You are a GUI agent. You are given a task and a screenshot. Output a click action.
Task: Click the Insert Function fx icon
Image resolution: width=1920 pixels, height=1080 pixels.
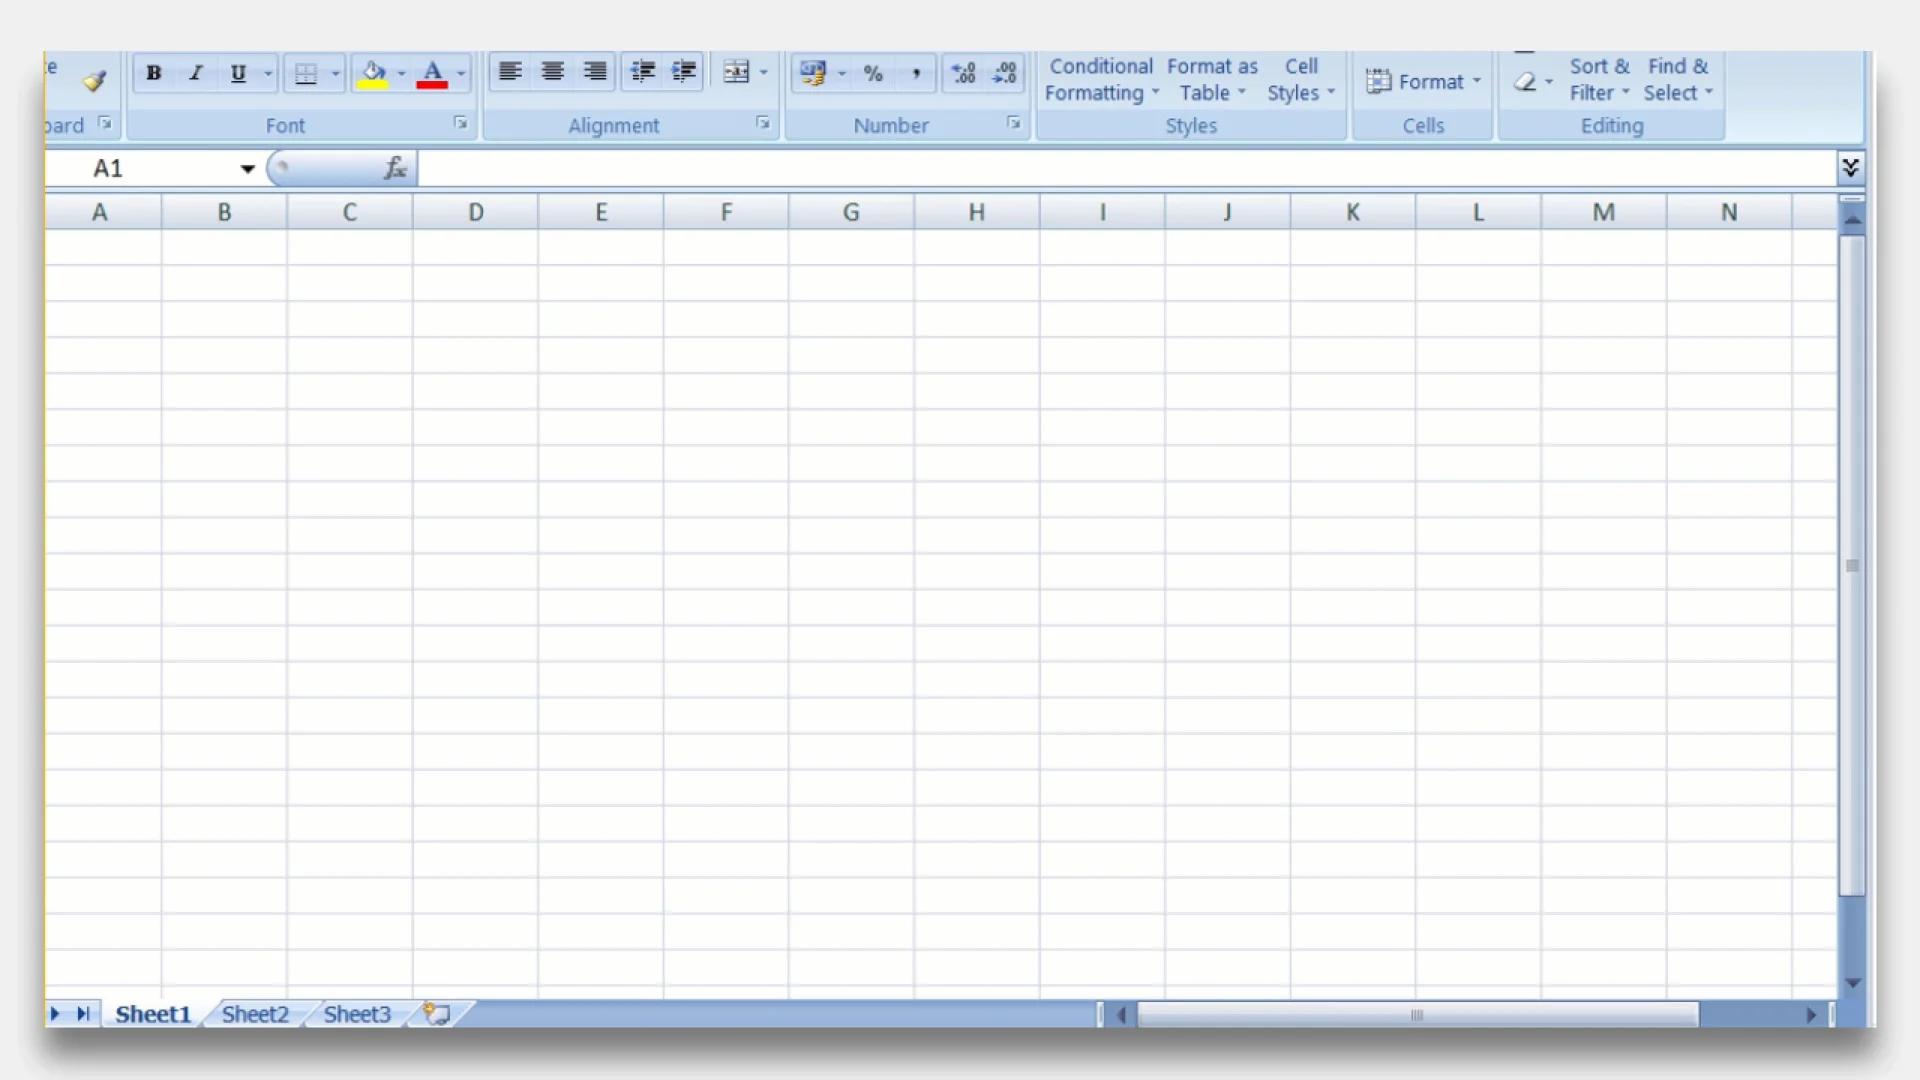coord(395,168)
